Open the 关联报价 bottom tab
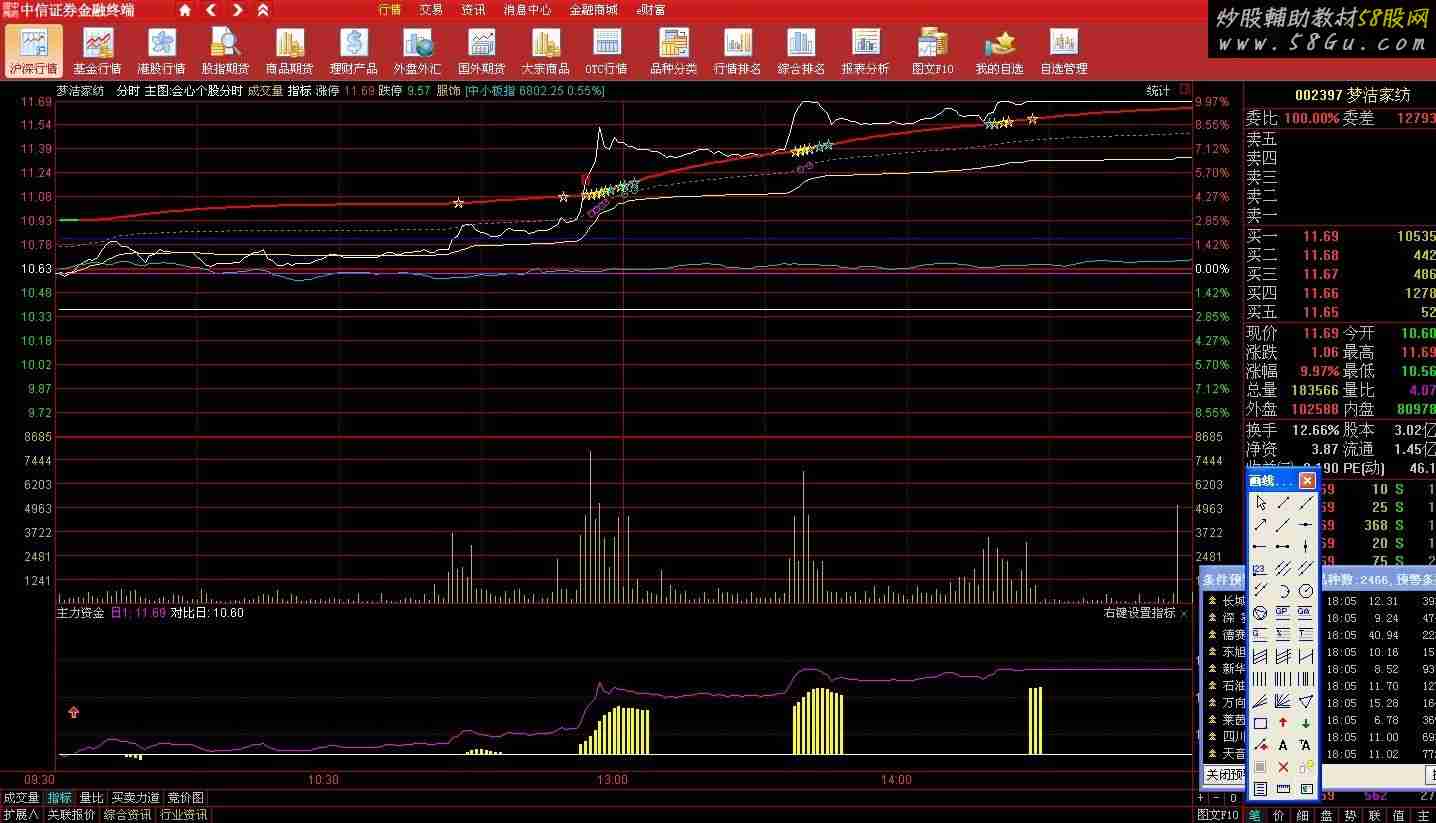Image resolution: width=1436 pixels, height=823 pixels. click(x=71, y=815)
